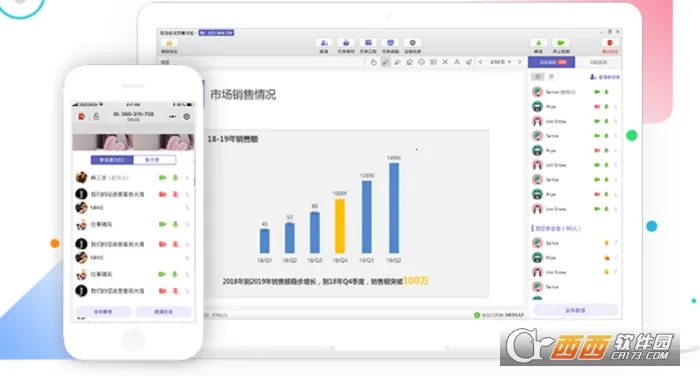Image resolution: width=700 pixels, height=376 pixels.
Task: Select the circle shape annotation tool
Action: pyautogui.click(x=421, y=62)
